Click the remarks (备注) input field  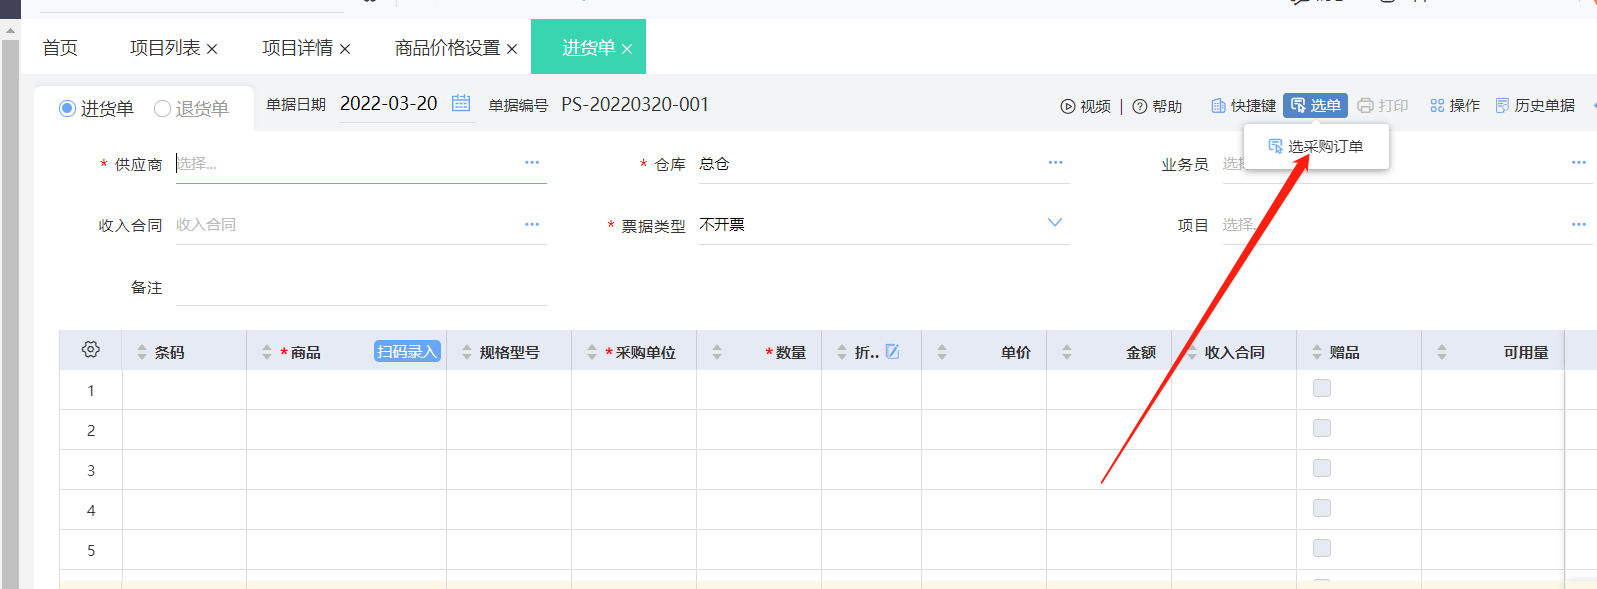[361, 288]
